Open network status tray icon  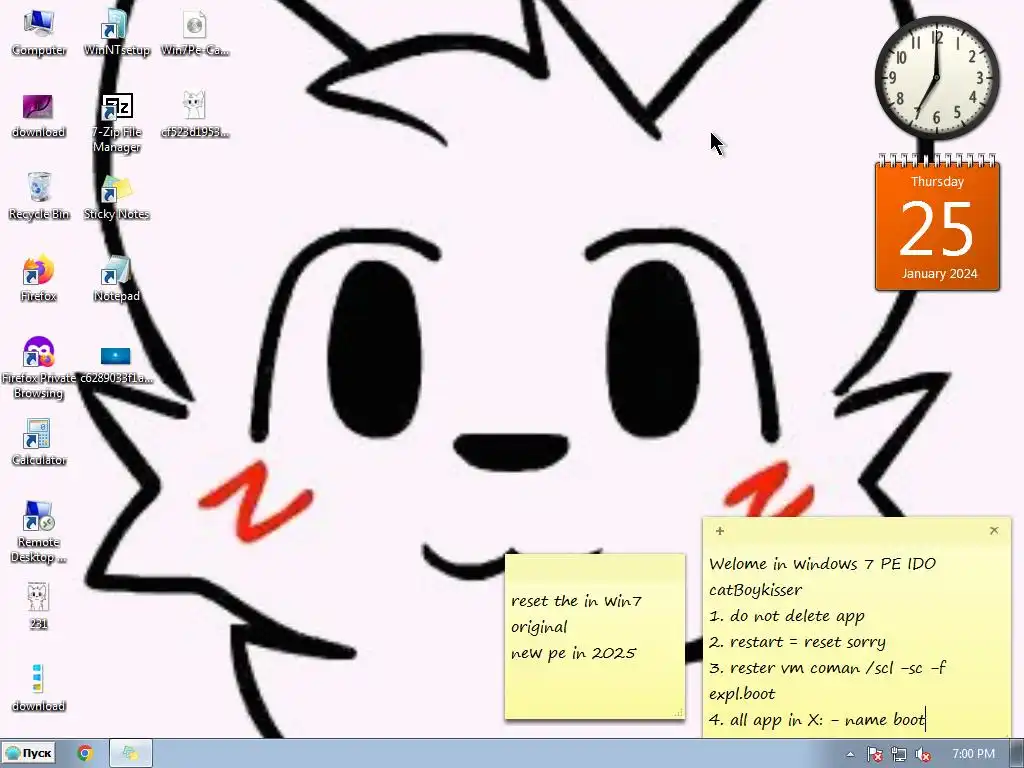click(x=899, y=754)
